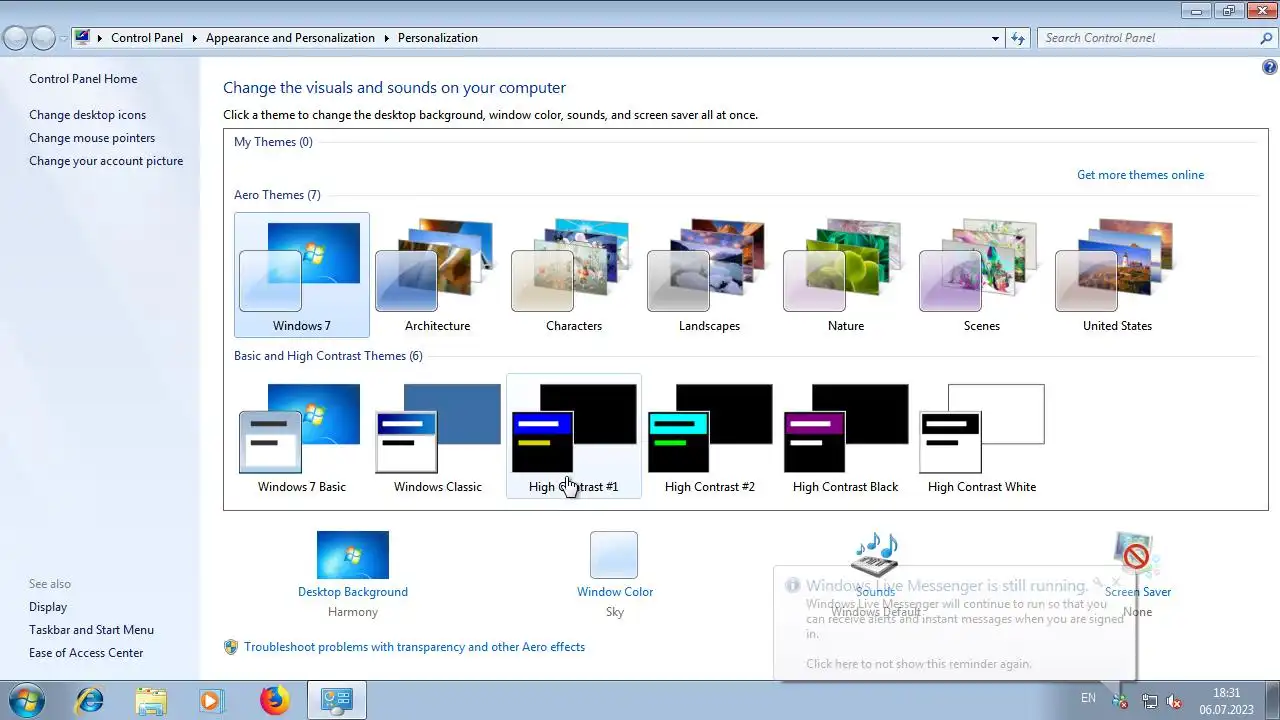Expand arrow after Appearance and Personalization breadcrumb
Screen dimensions: 1280x720
(386, 38)
